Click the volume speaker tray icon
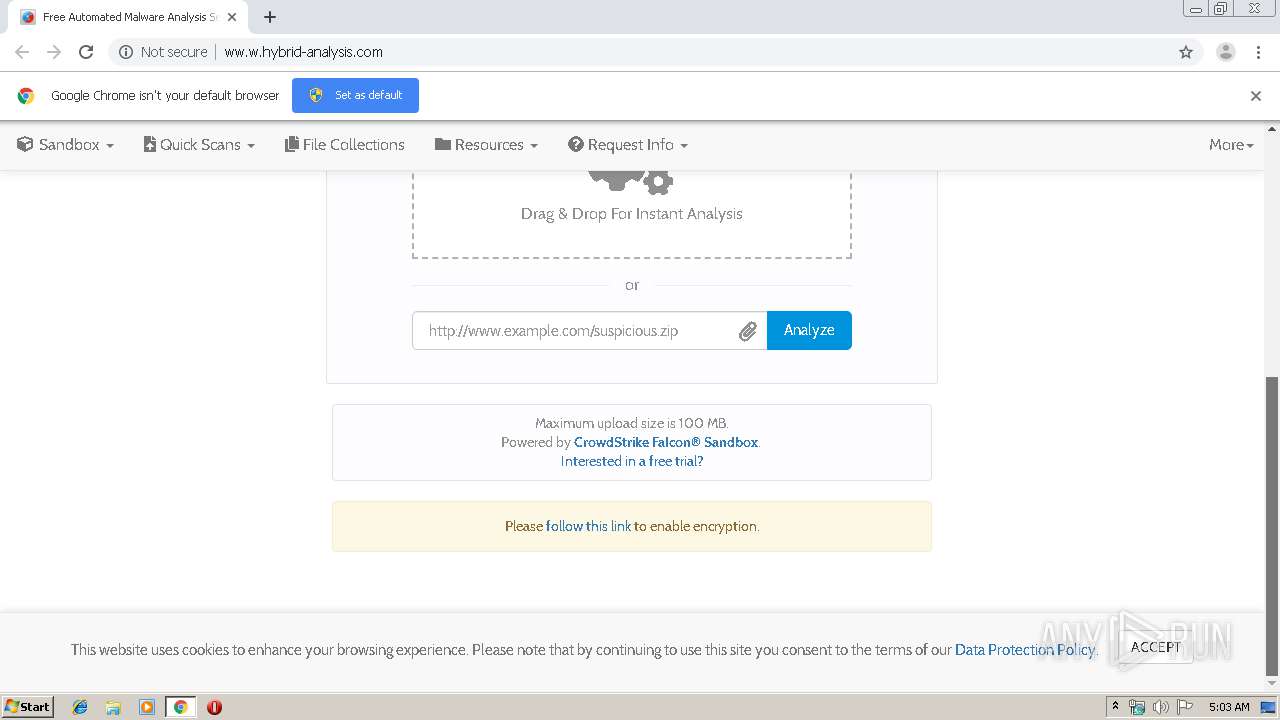 coord(1160,707)
